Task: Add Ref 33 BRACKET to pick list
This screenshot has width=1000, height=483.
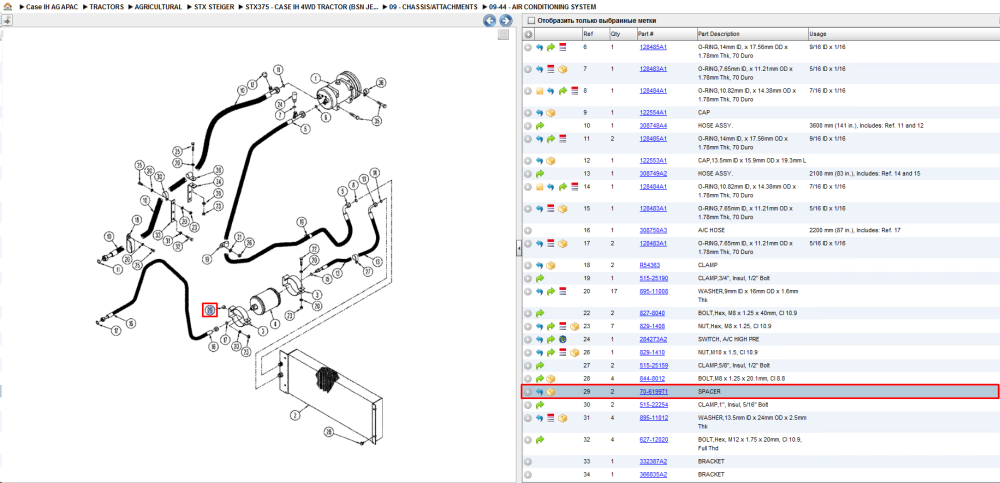Action: tap(528, 461)
